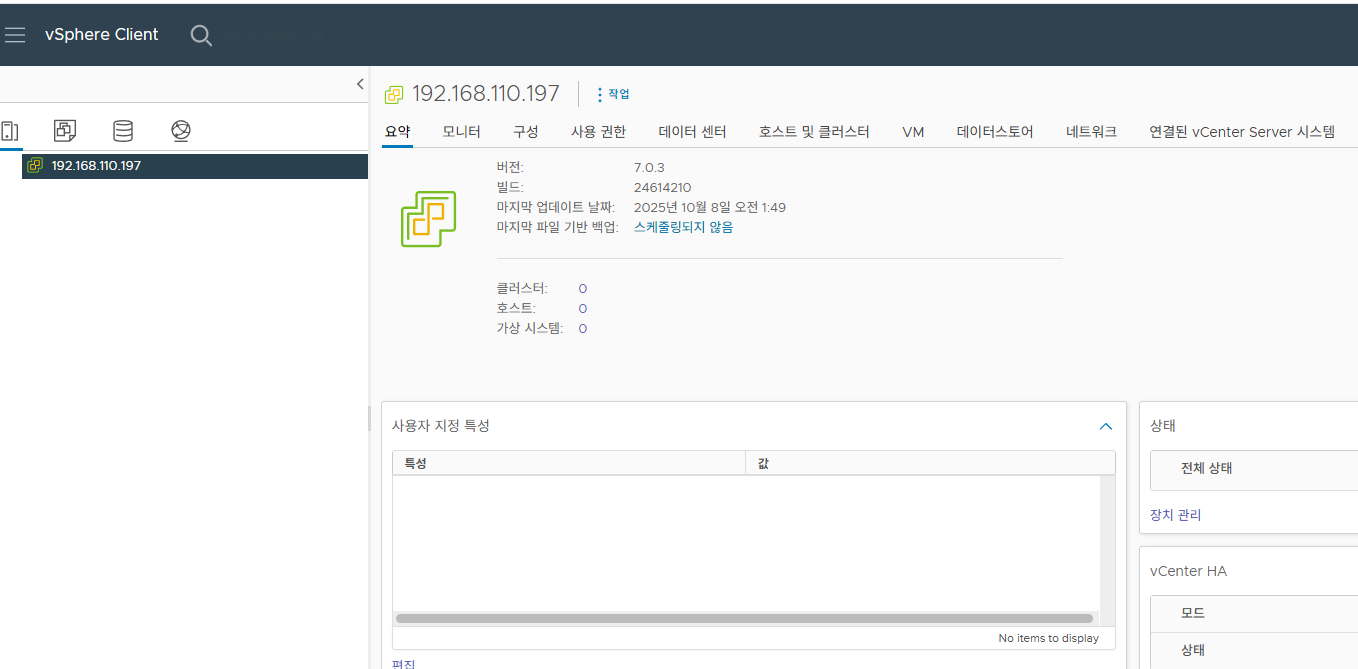Sort by the 특성 column header
Screen dimensions: 1358x669
pos(569,463)
